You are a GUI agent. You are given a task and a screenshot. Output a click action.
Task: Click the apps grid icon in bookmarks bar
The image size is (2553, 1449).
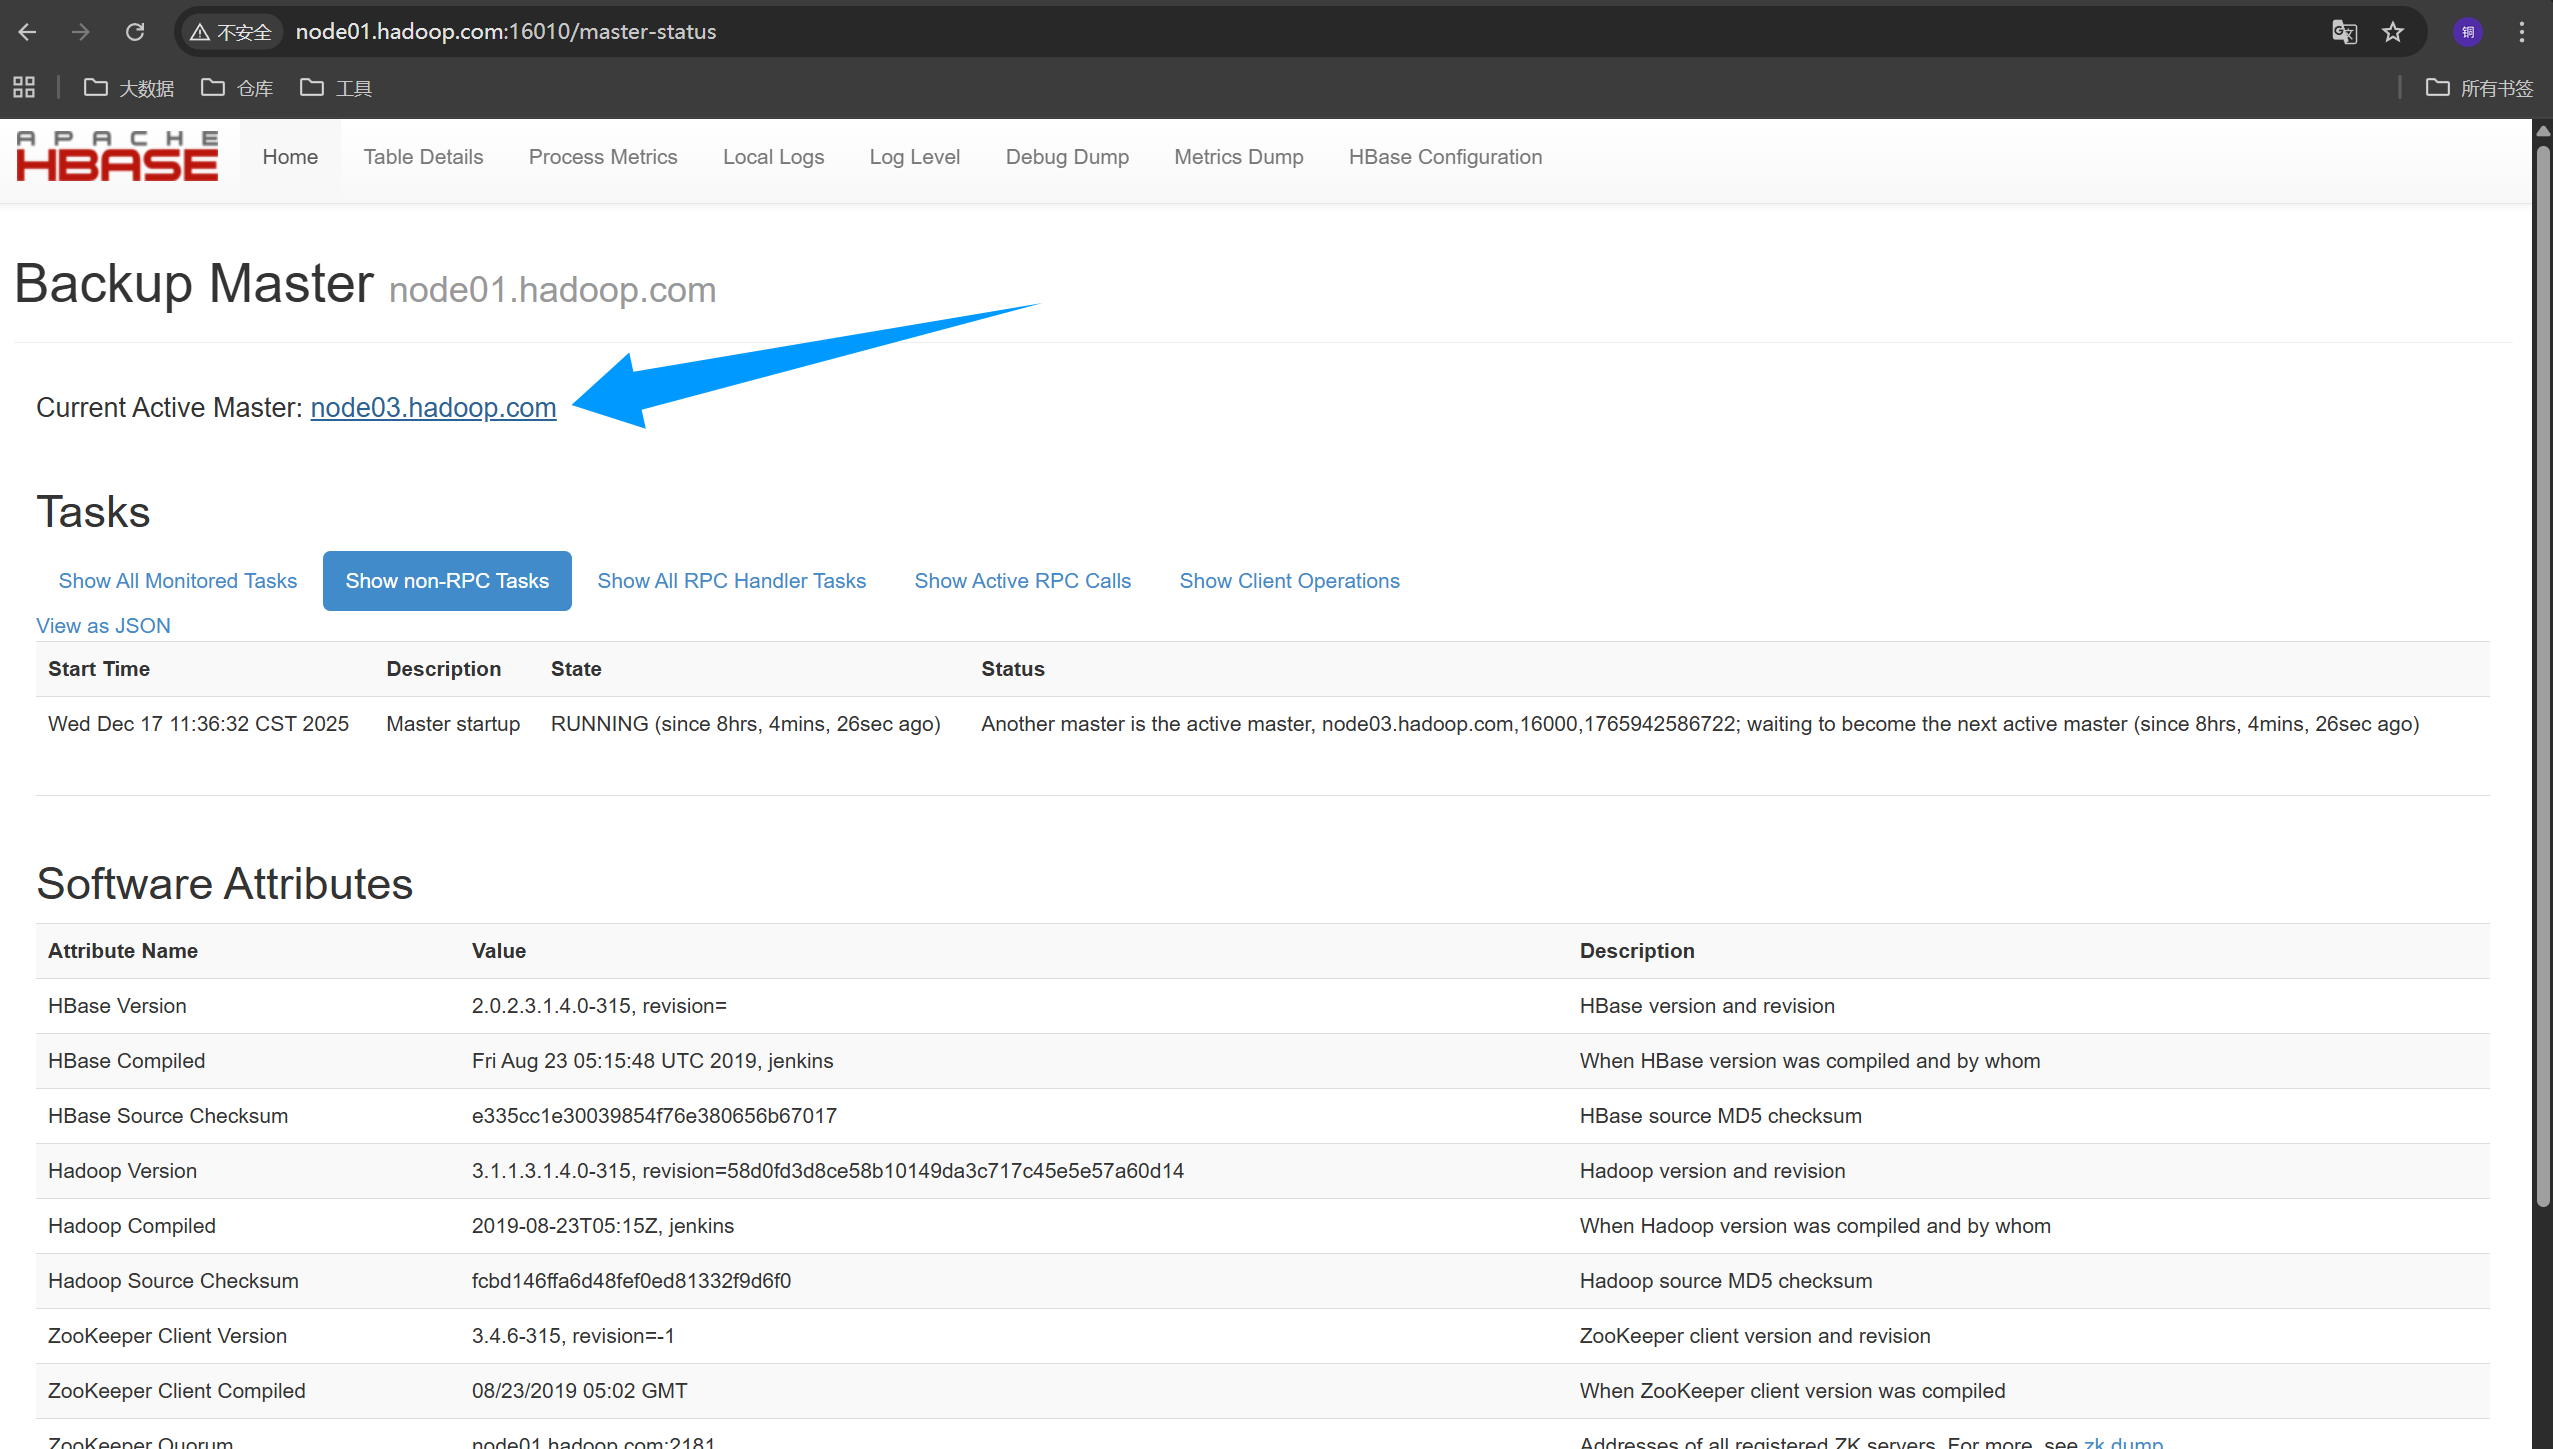(x=24, y=88)
